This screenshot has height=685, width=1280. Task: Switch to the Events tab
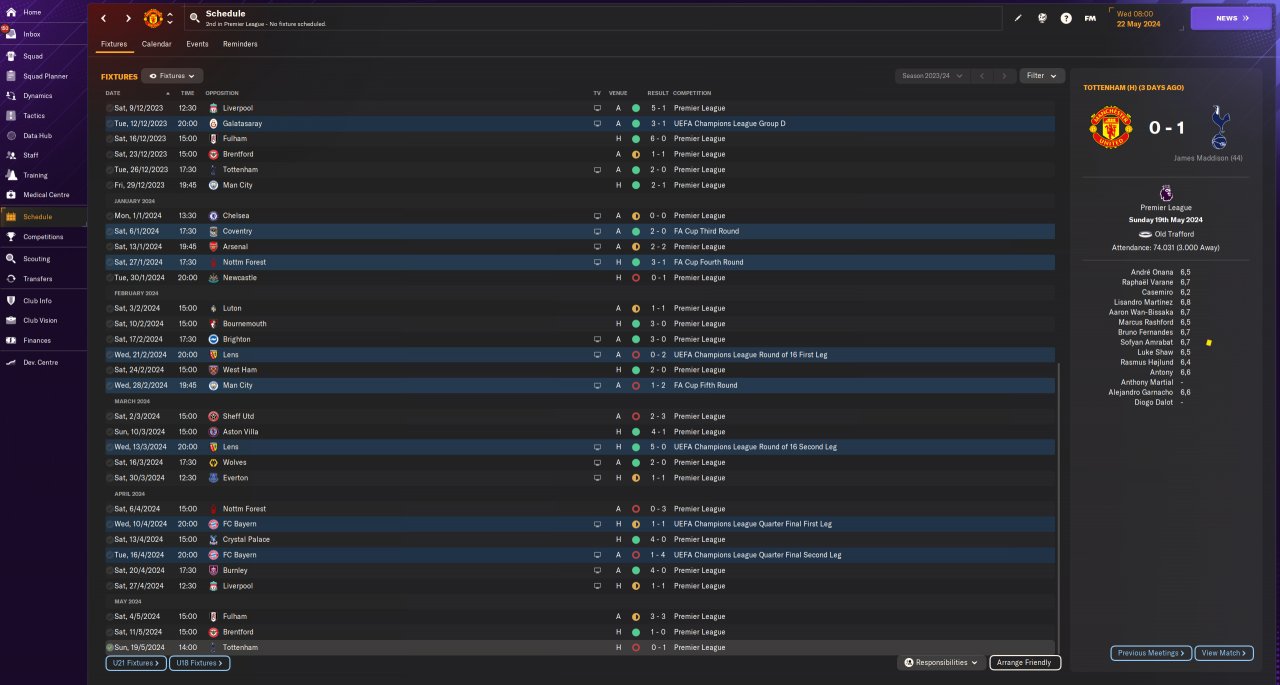click(197, 44)
